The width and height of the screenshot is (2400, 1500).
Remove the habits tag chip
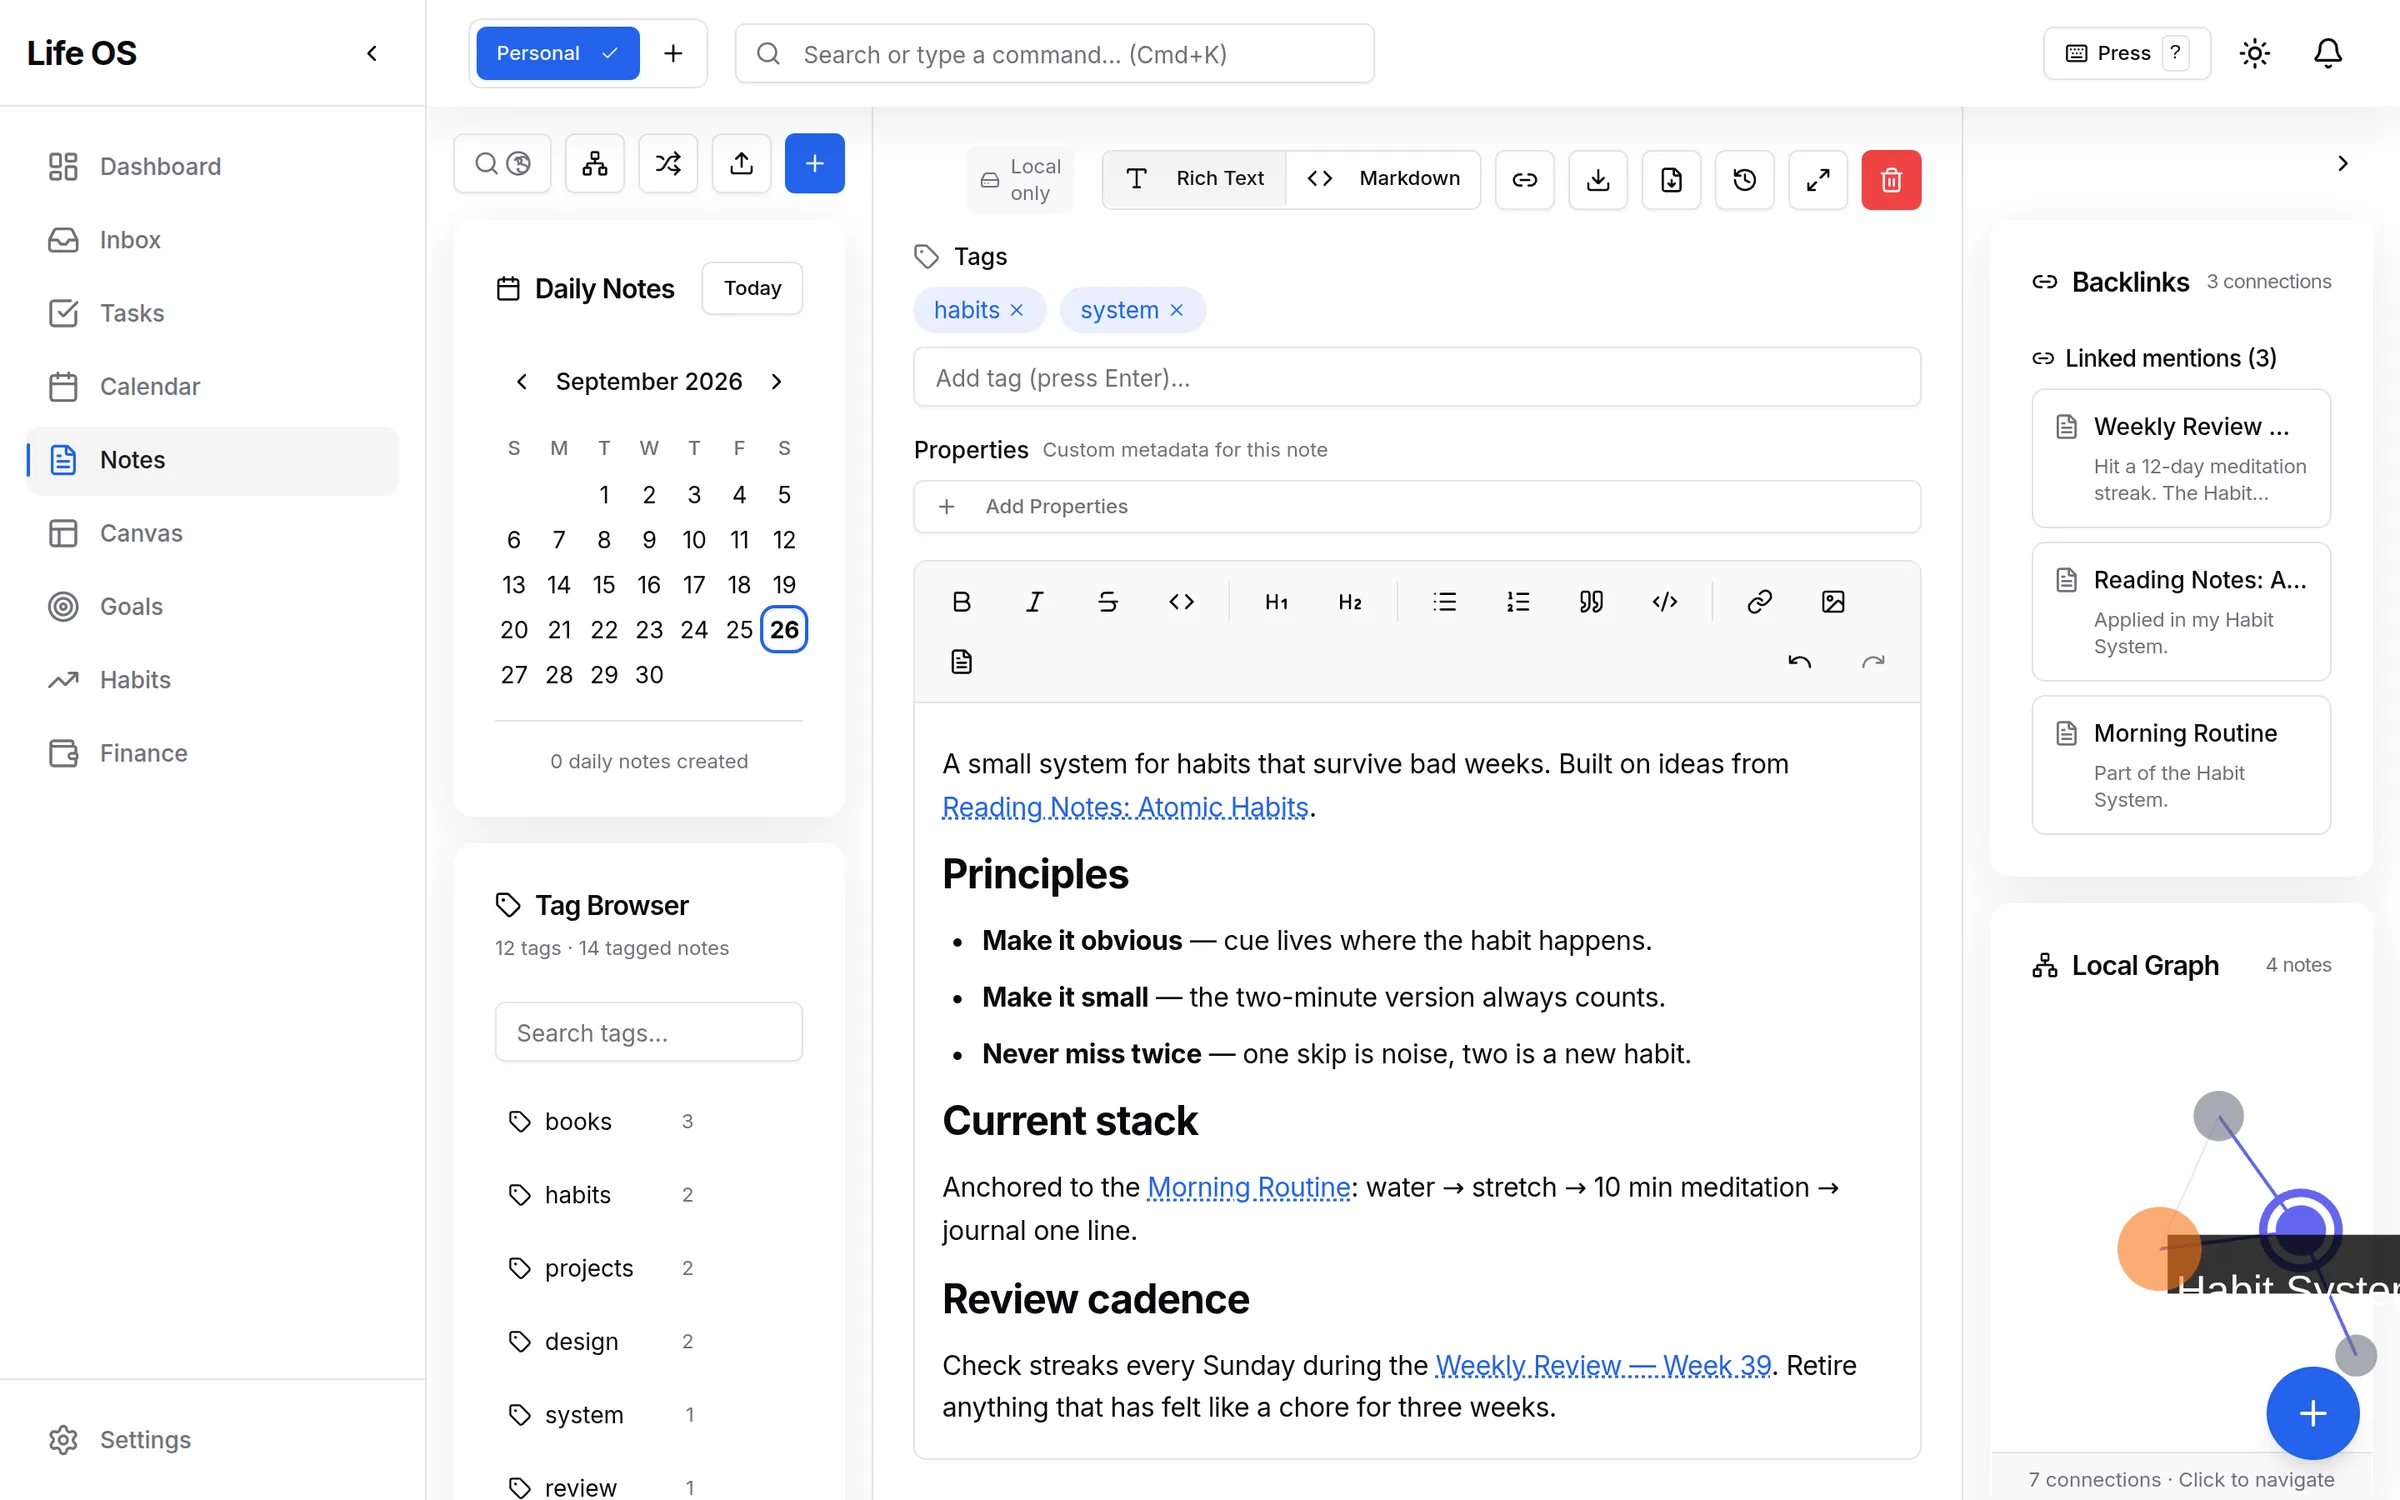point(1017,310)
